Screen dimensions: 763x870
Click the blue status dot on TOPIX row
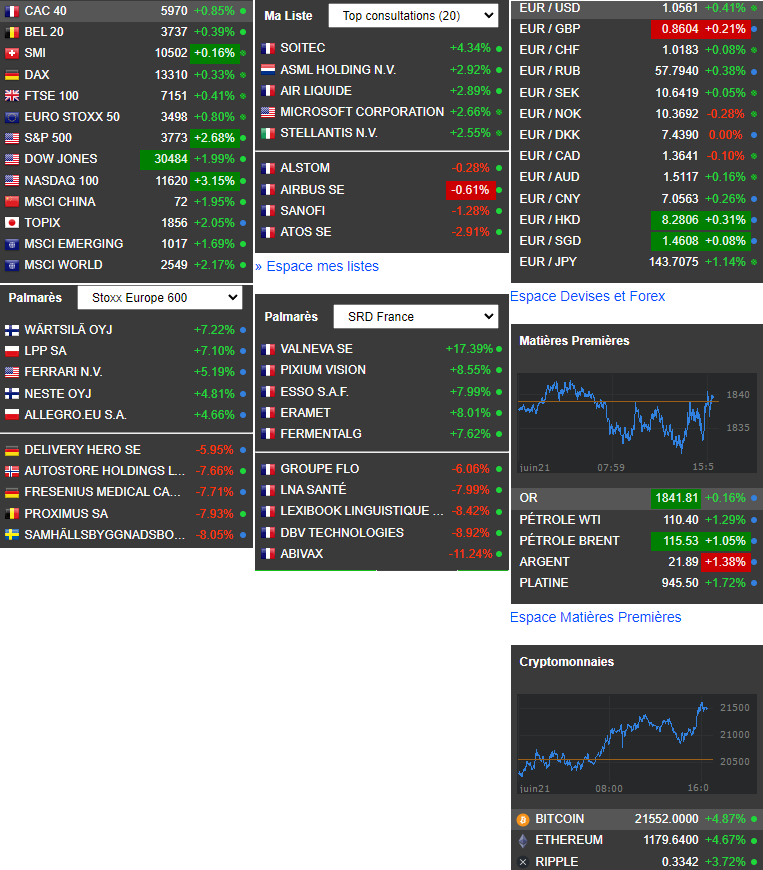point(243,223)
